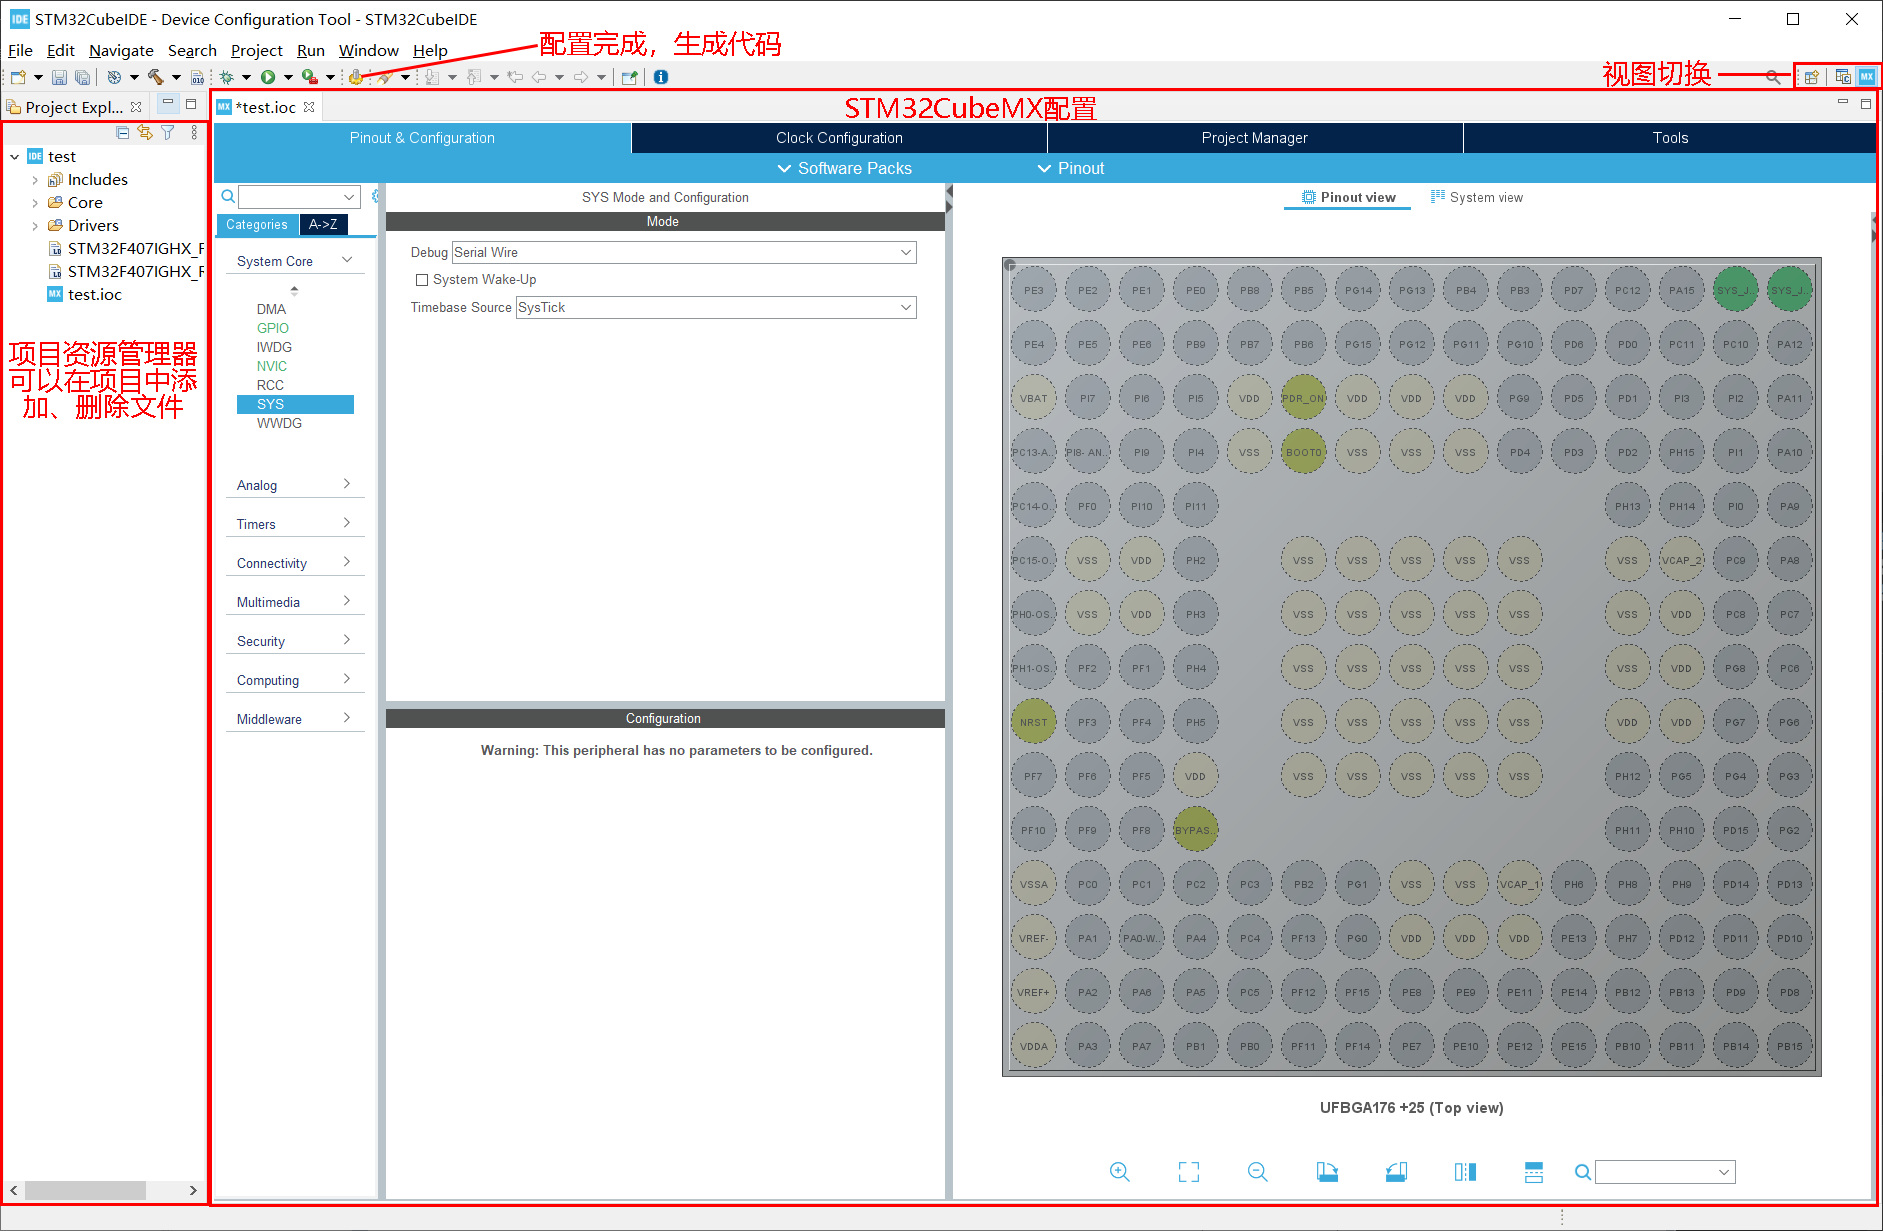Zoom out on the pinout chip view
1883x1231 pixels.
[x=1258, y=1172]
